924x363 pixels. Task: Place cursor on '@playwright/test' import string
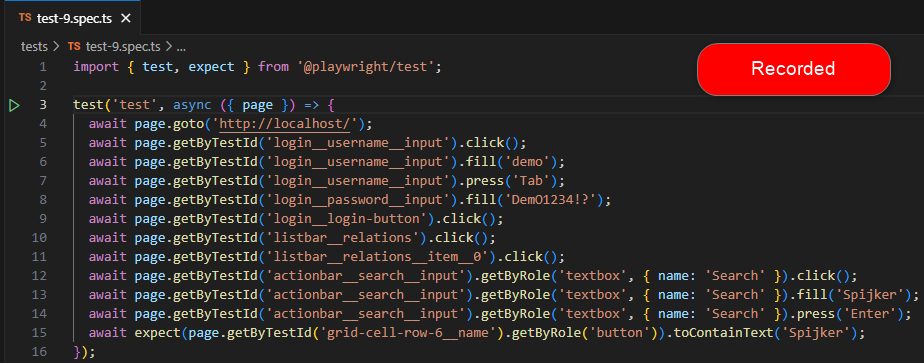(x=365, y=67)
